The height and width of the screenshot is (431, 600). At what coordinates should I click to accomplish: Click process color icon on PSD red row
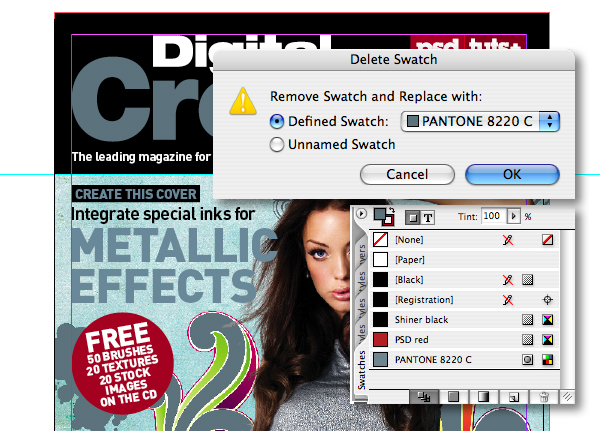[x=527, y=340]
